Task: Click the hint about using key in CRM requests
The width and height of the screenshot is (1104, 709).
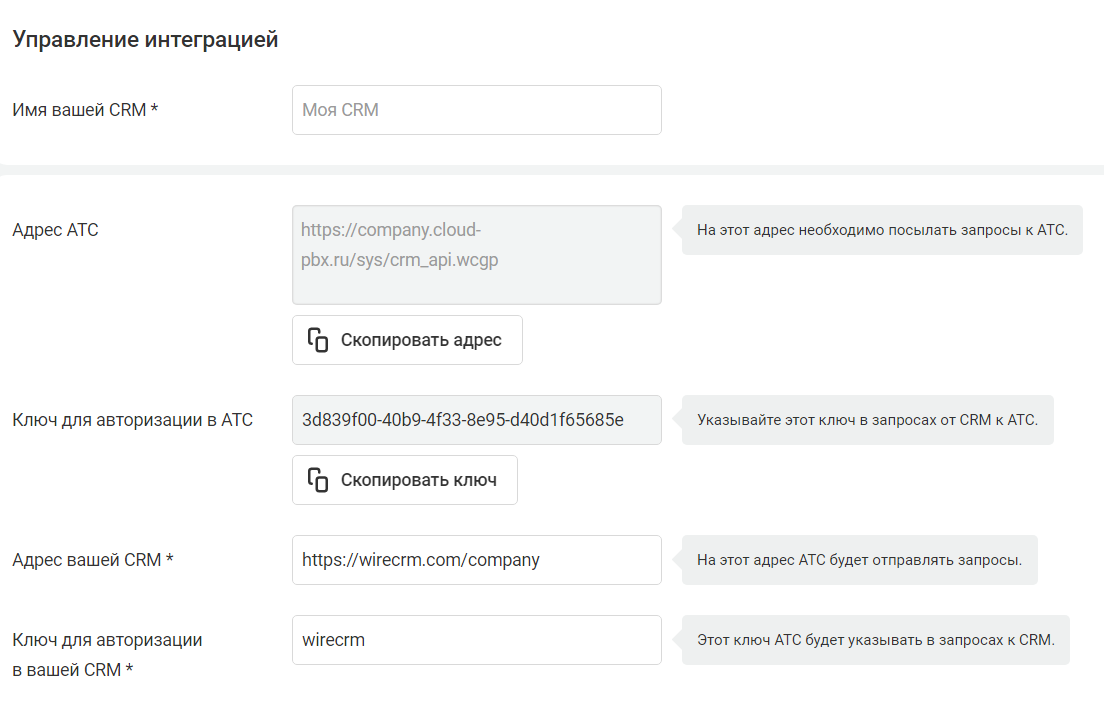Action: click(x=867, y=420)
